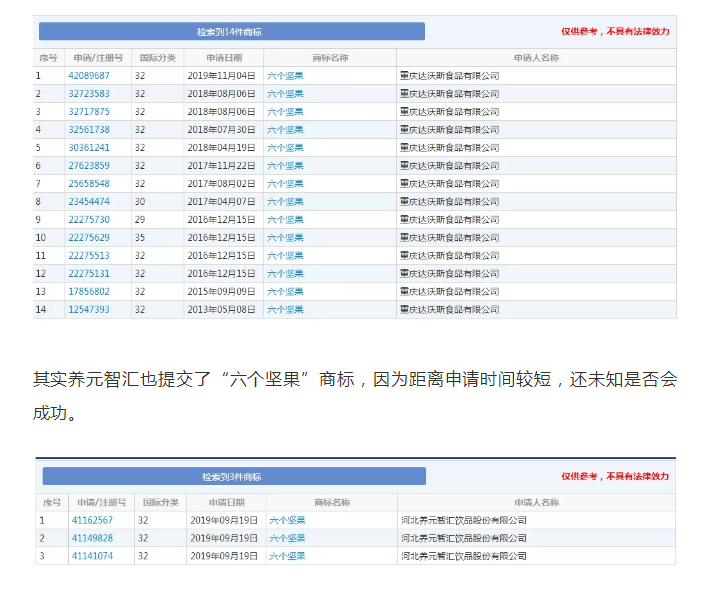Click 商标名称 column header in top table

(330, 58)
